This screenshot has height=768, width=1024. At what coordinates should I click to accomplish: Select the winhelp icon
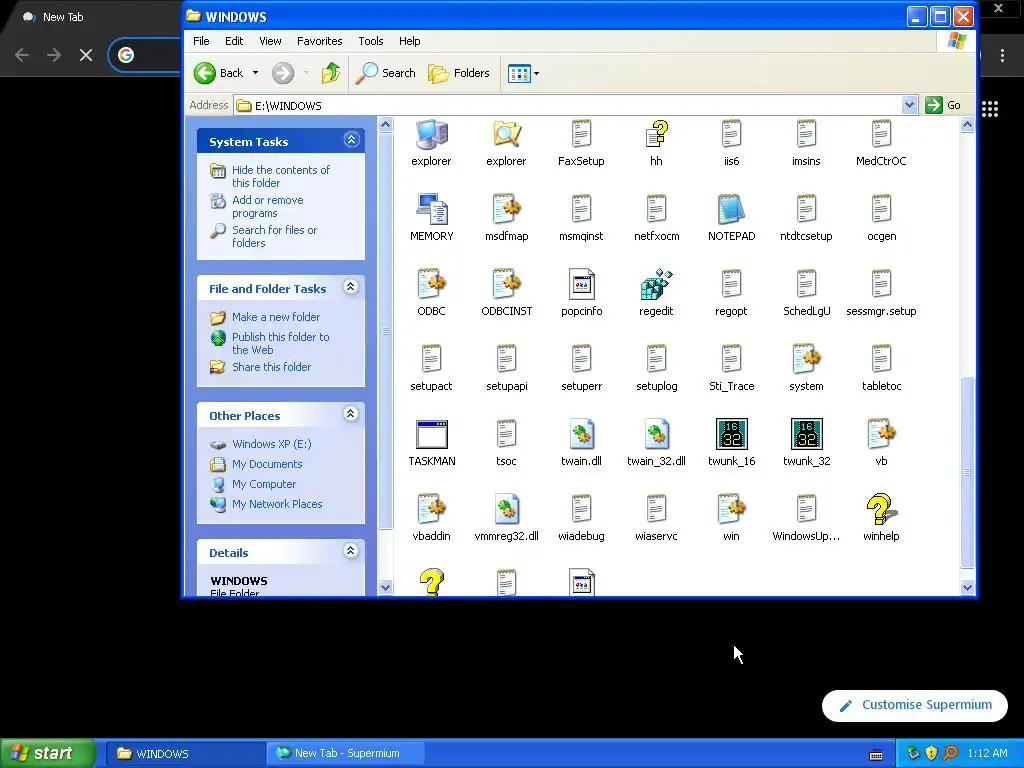881,509
